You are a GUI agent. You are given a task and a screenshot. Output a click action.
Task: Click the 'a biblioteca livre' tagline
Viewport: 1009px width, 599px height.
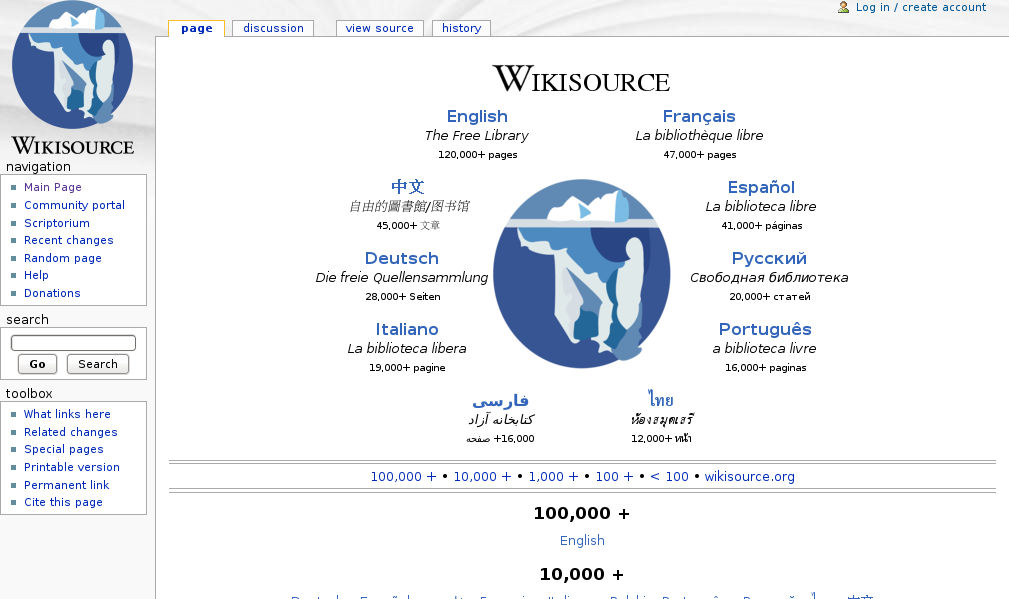click(x=764, y=349)
